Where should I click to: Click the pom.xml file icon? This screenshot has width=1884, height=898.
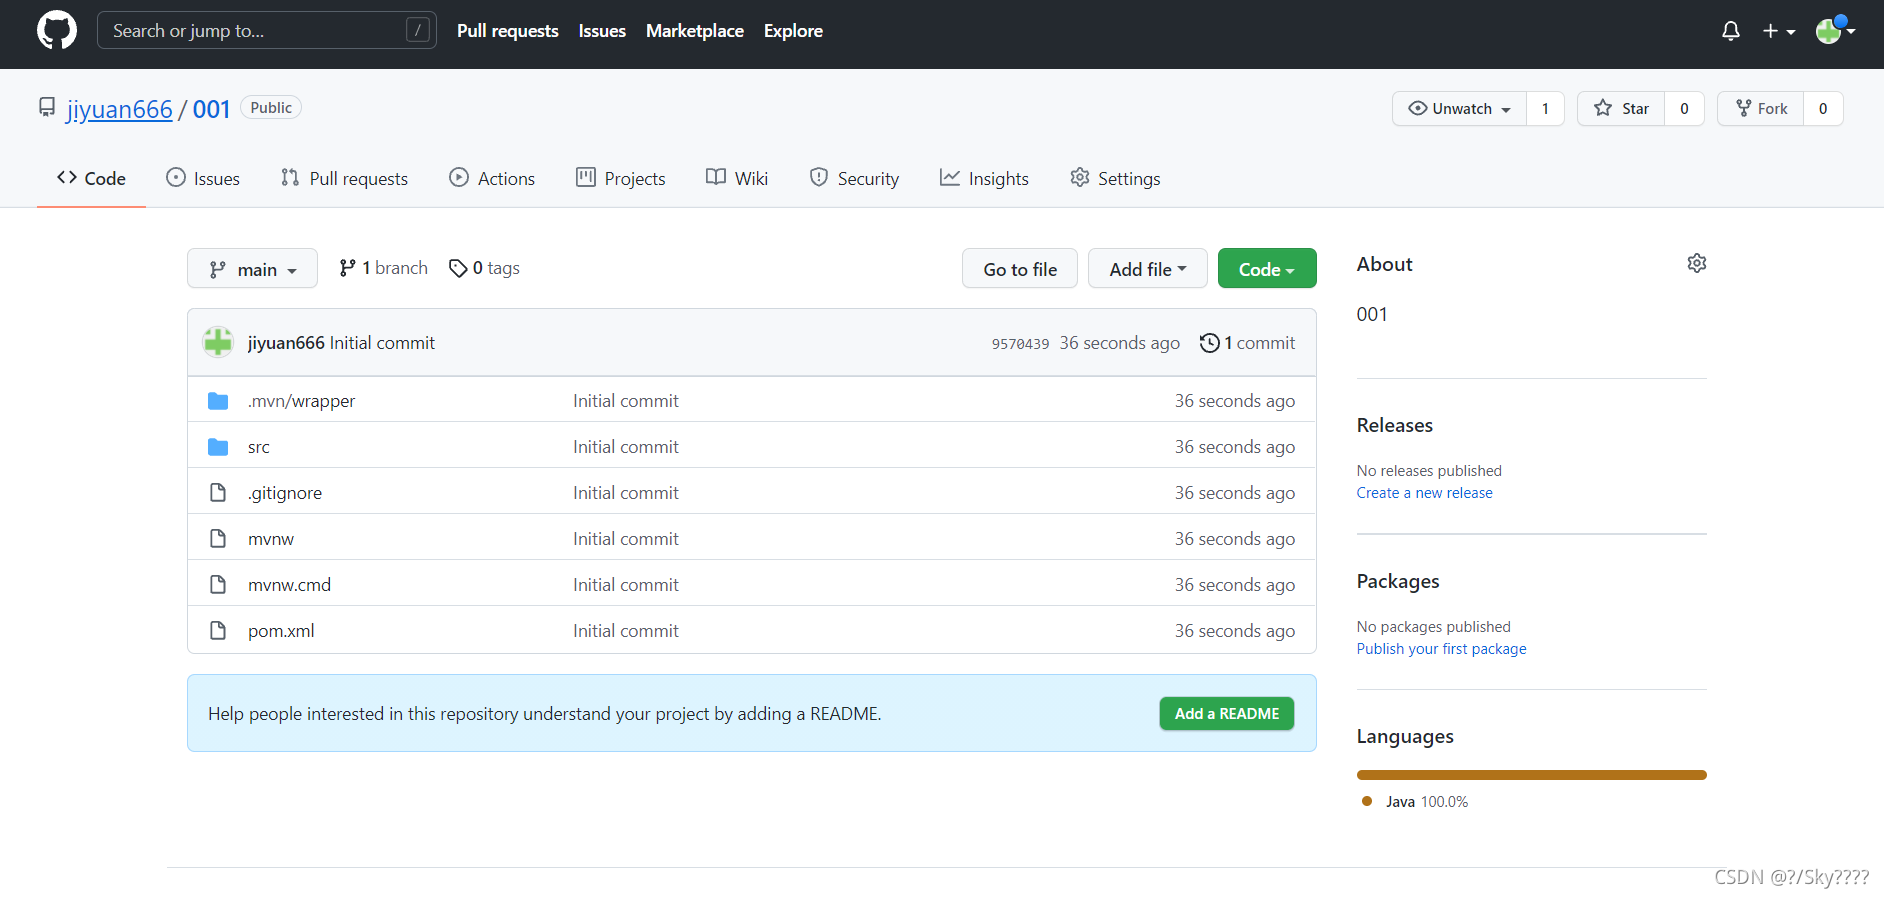[x=218, y=630]
